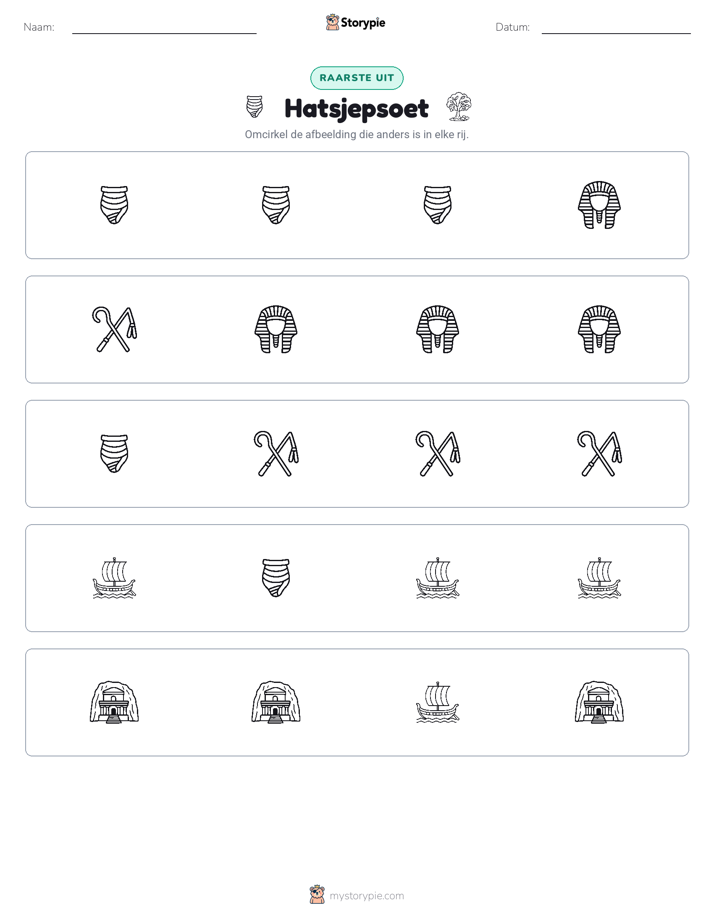Click the Datum input line
The image size is (714, 924).
[x=616, y=28]
